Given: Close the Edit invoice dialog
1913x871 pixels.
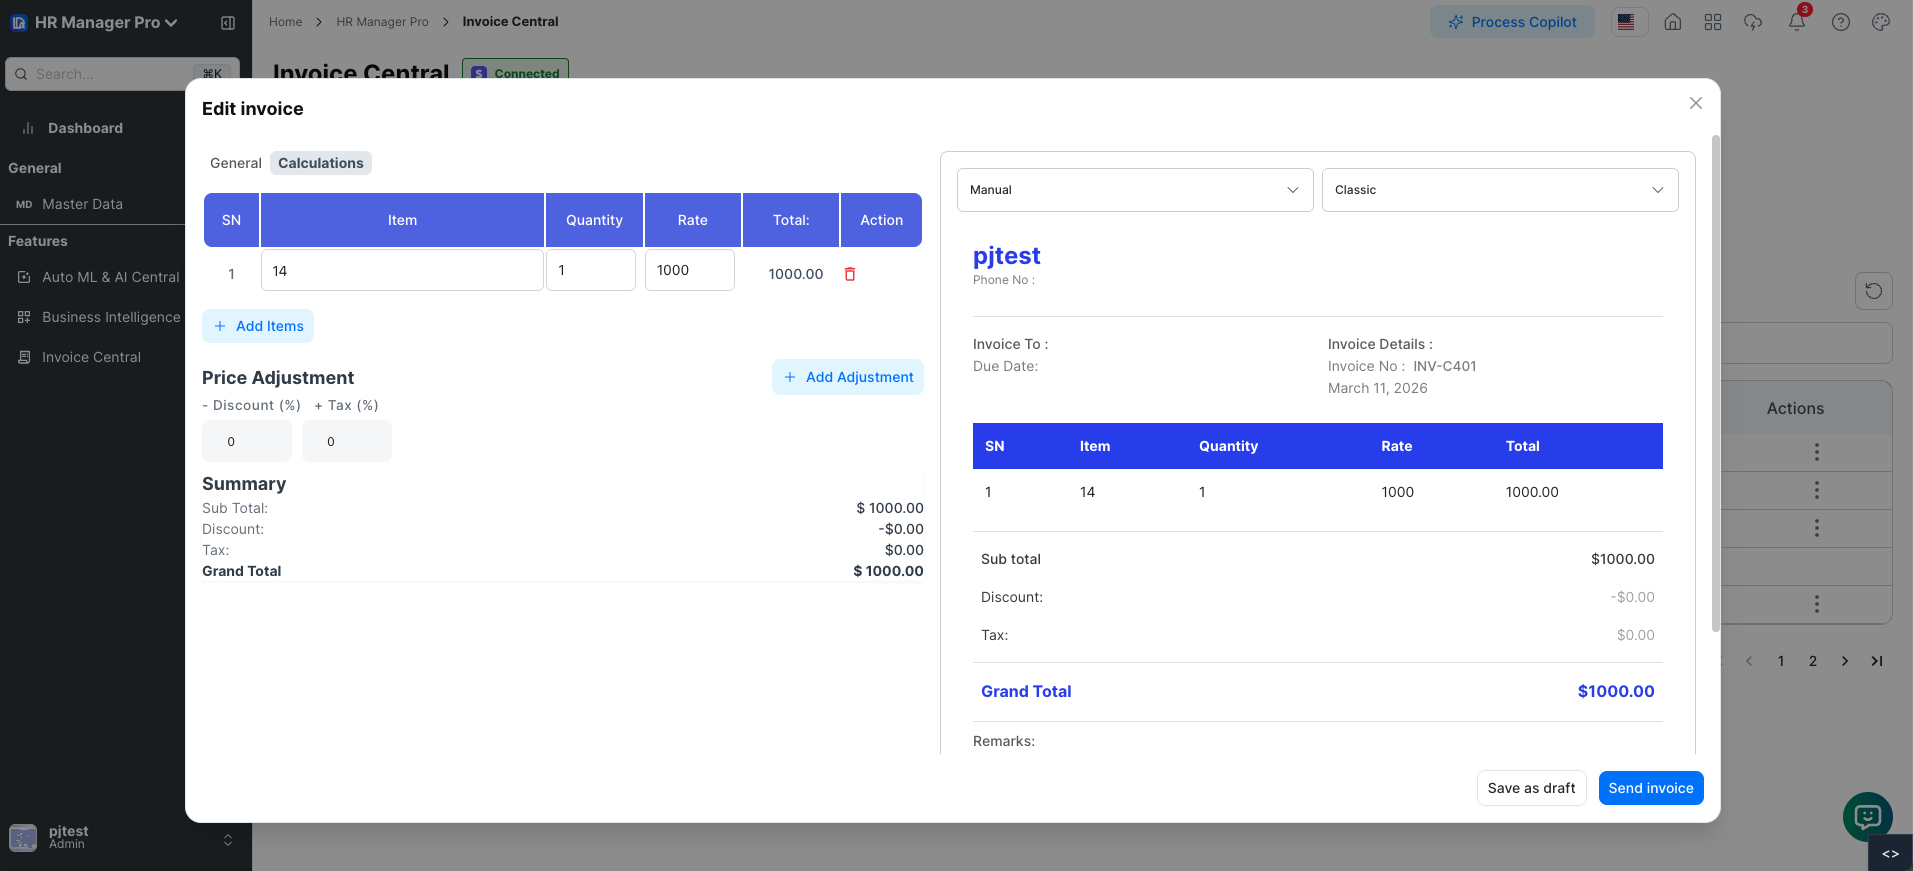Looking at the screenshot, I should point(1696,103).
